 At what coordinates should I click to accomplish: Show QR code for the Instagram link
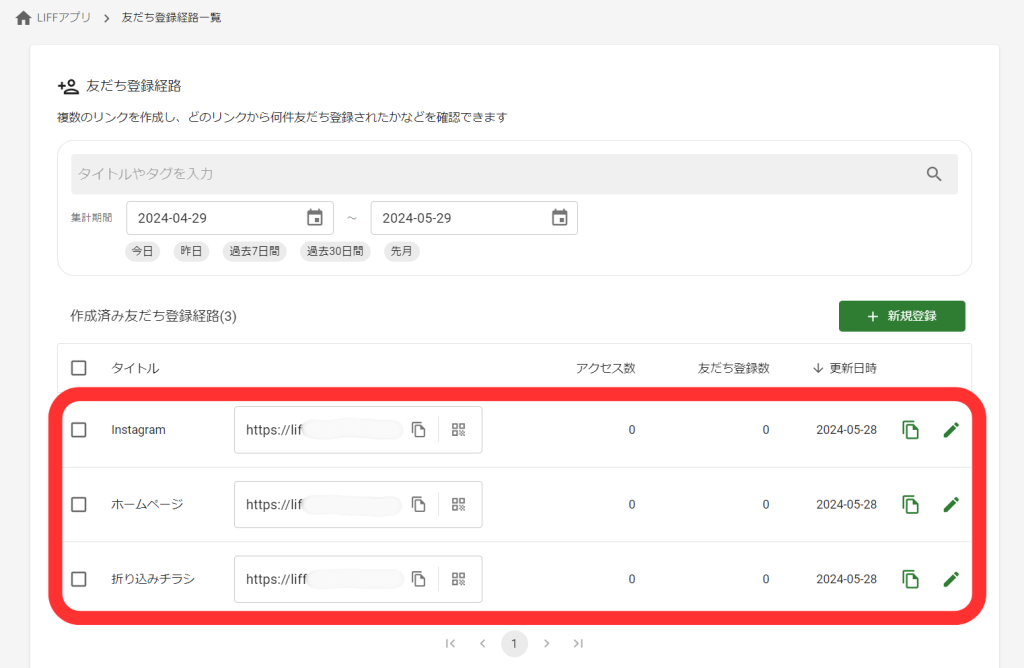point(458,429)
